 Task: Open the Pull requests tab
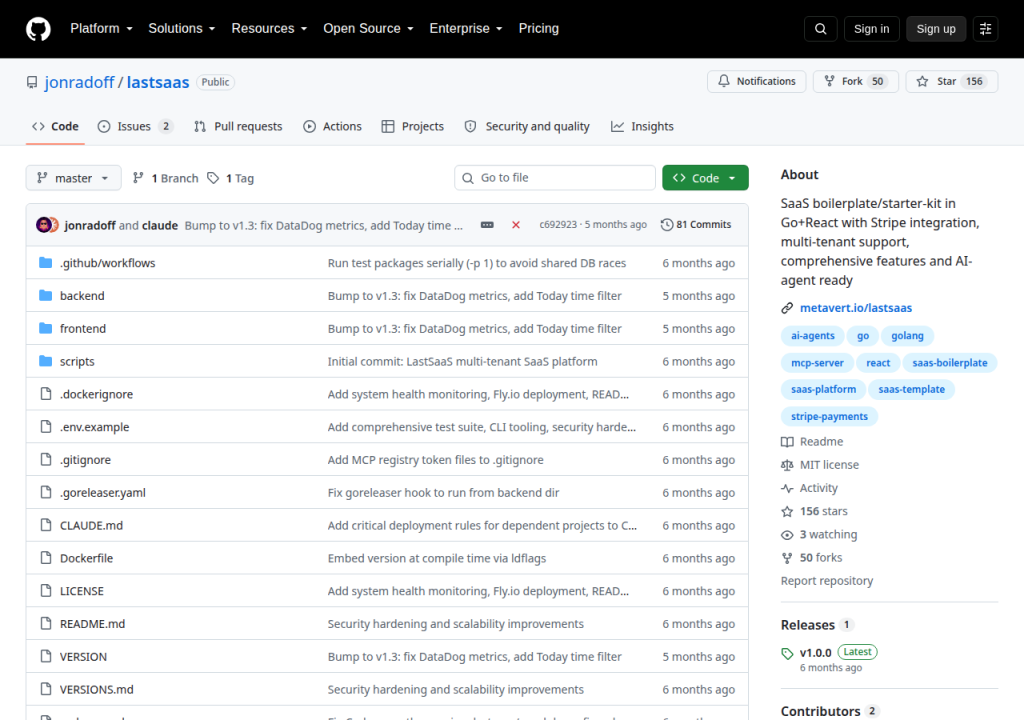(x=238, y=126)
